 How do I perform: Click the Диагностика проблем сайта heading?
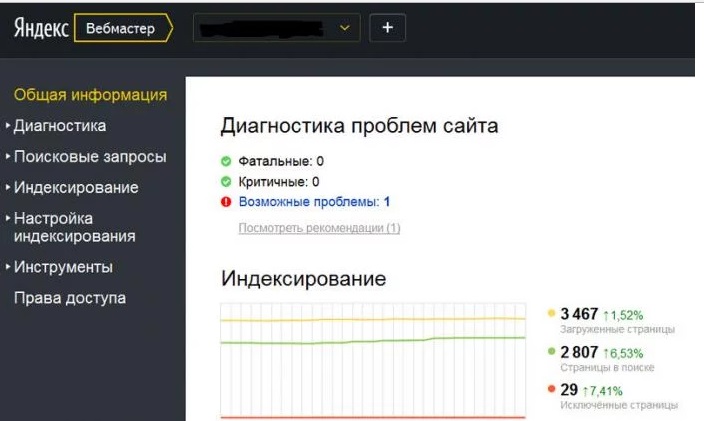tap(359, 126)
